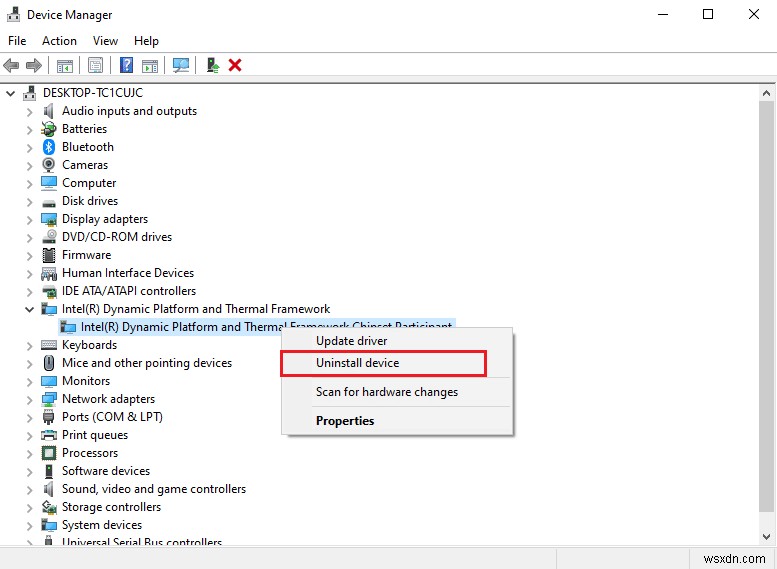Click the red X uninstall toolbar icon
777x569 pixels.
[x=235, y=65]
